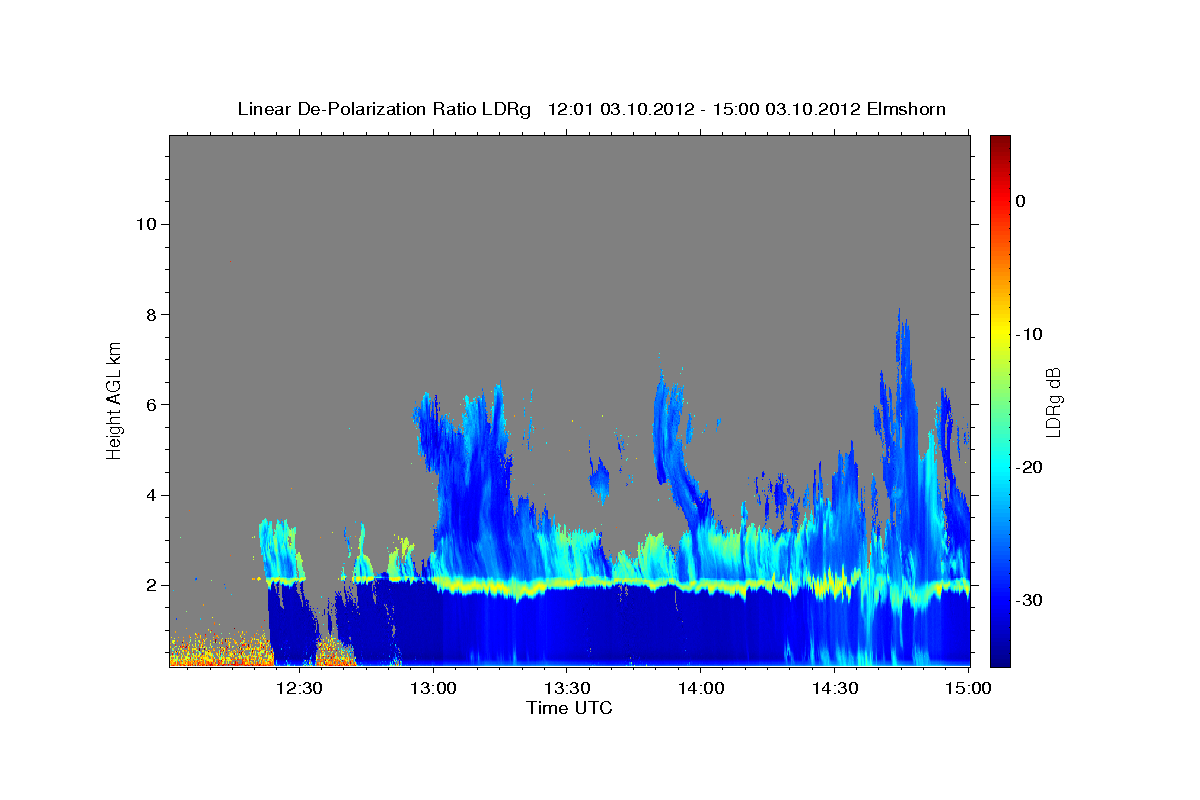Click the plot title 'Linear De-Polarization Ratio LDRg'
Viewport: 1200px width, 800px height.
click(x=384, y=109)
